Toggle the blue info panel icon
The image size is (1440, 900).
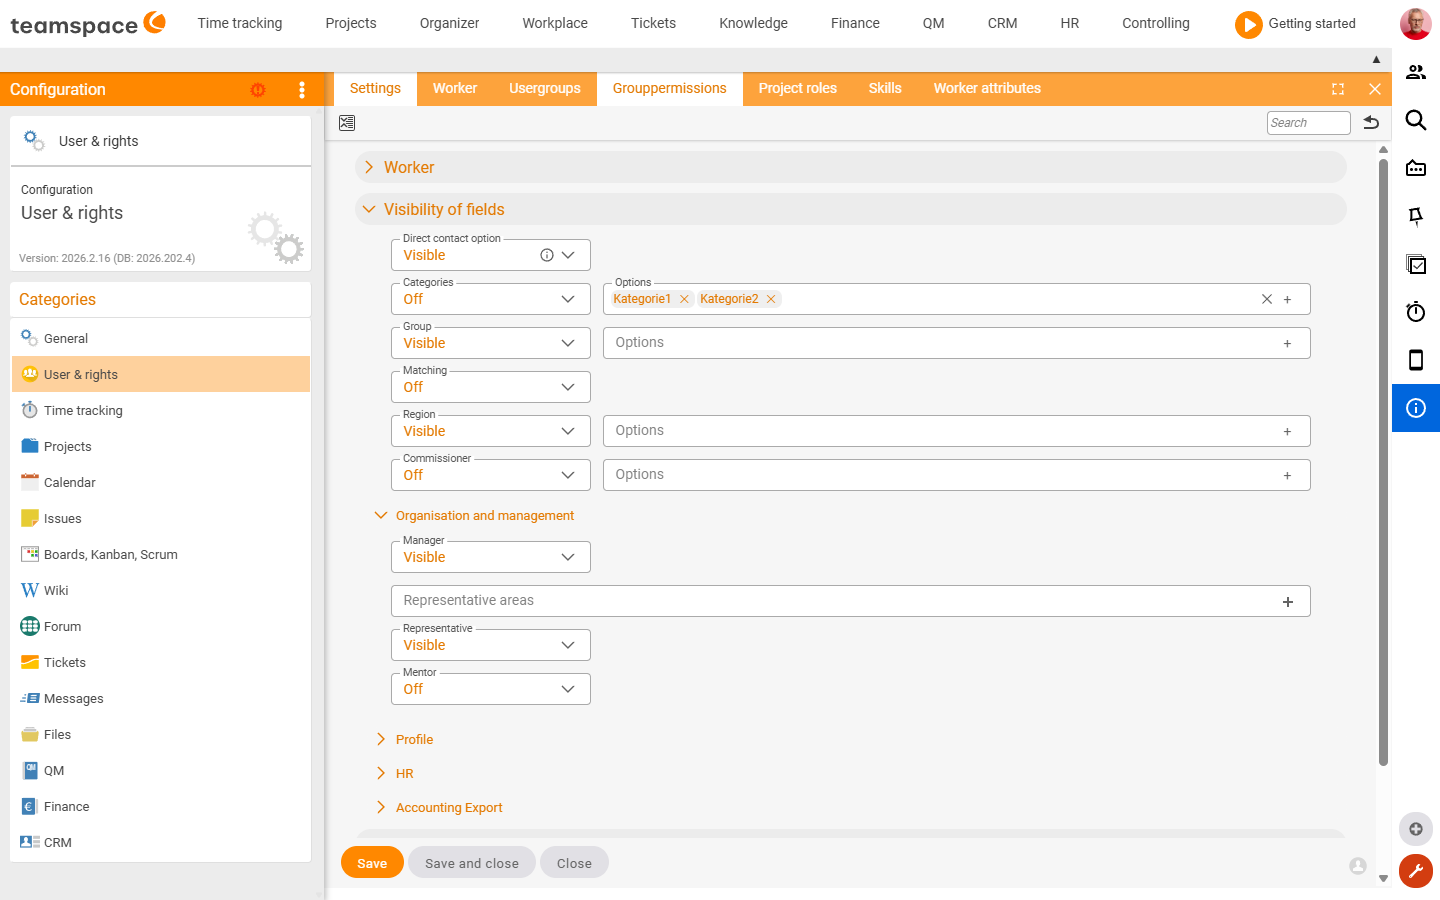[x=1416, y=408]
